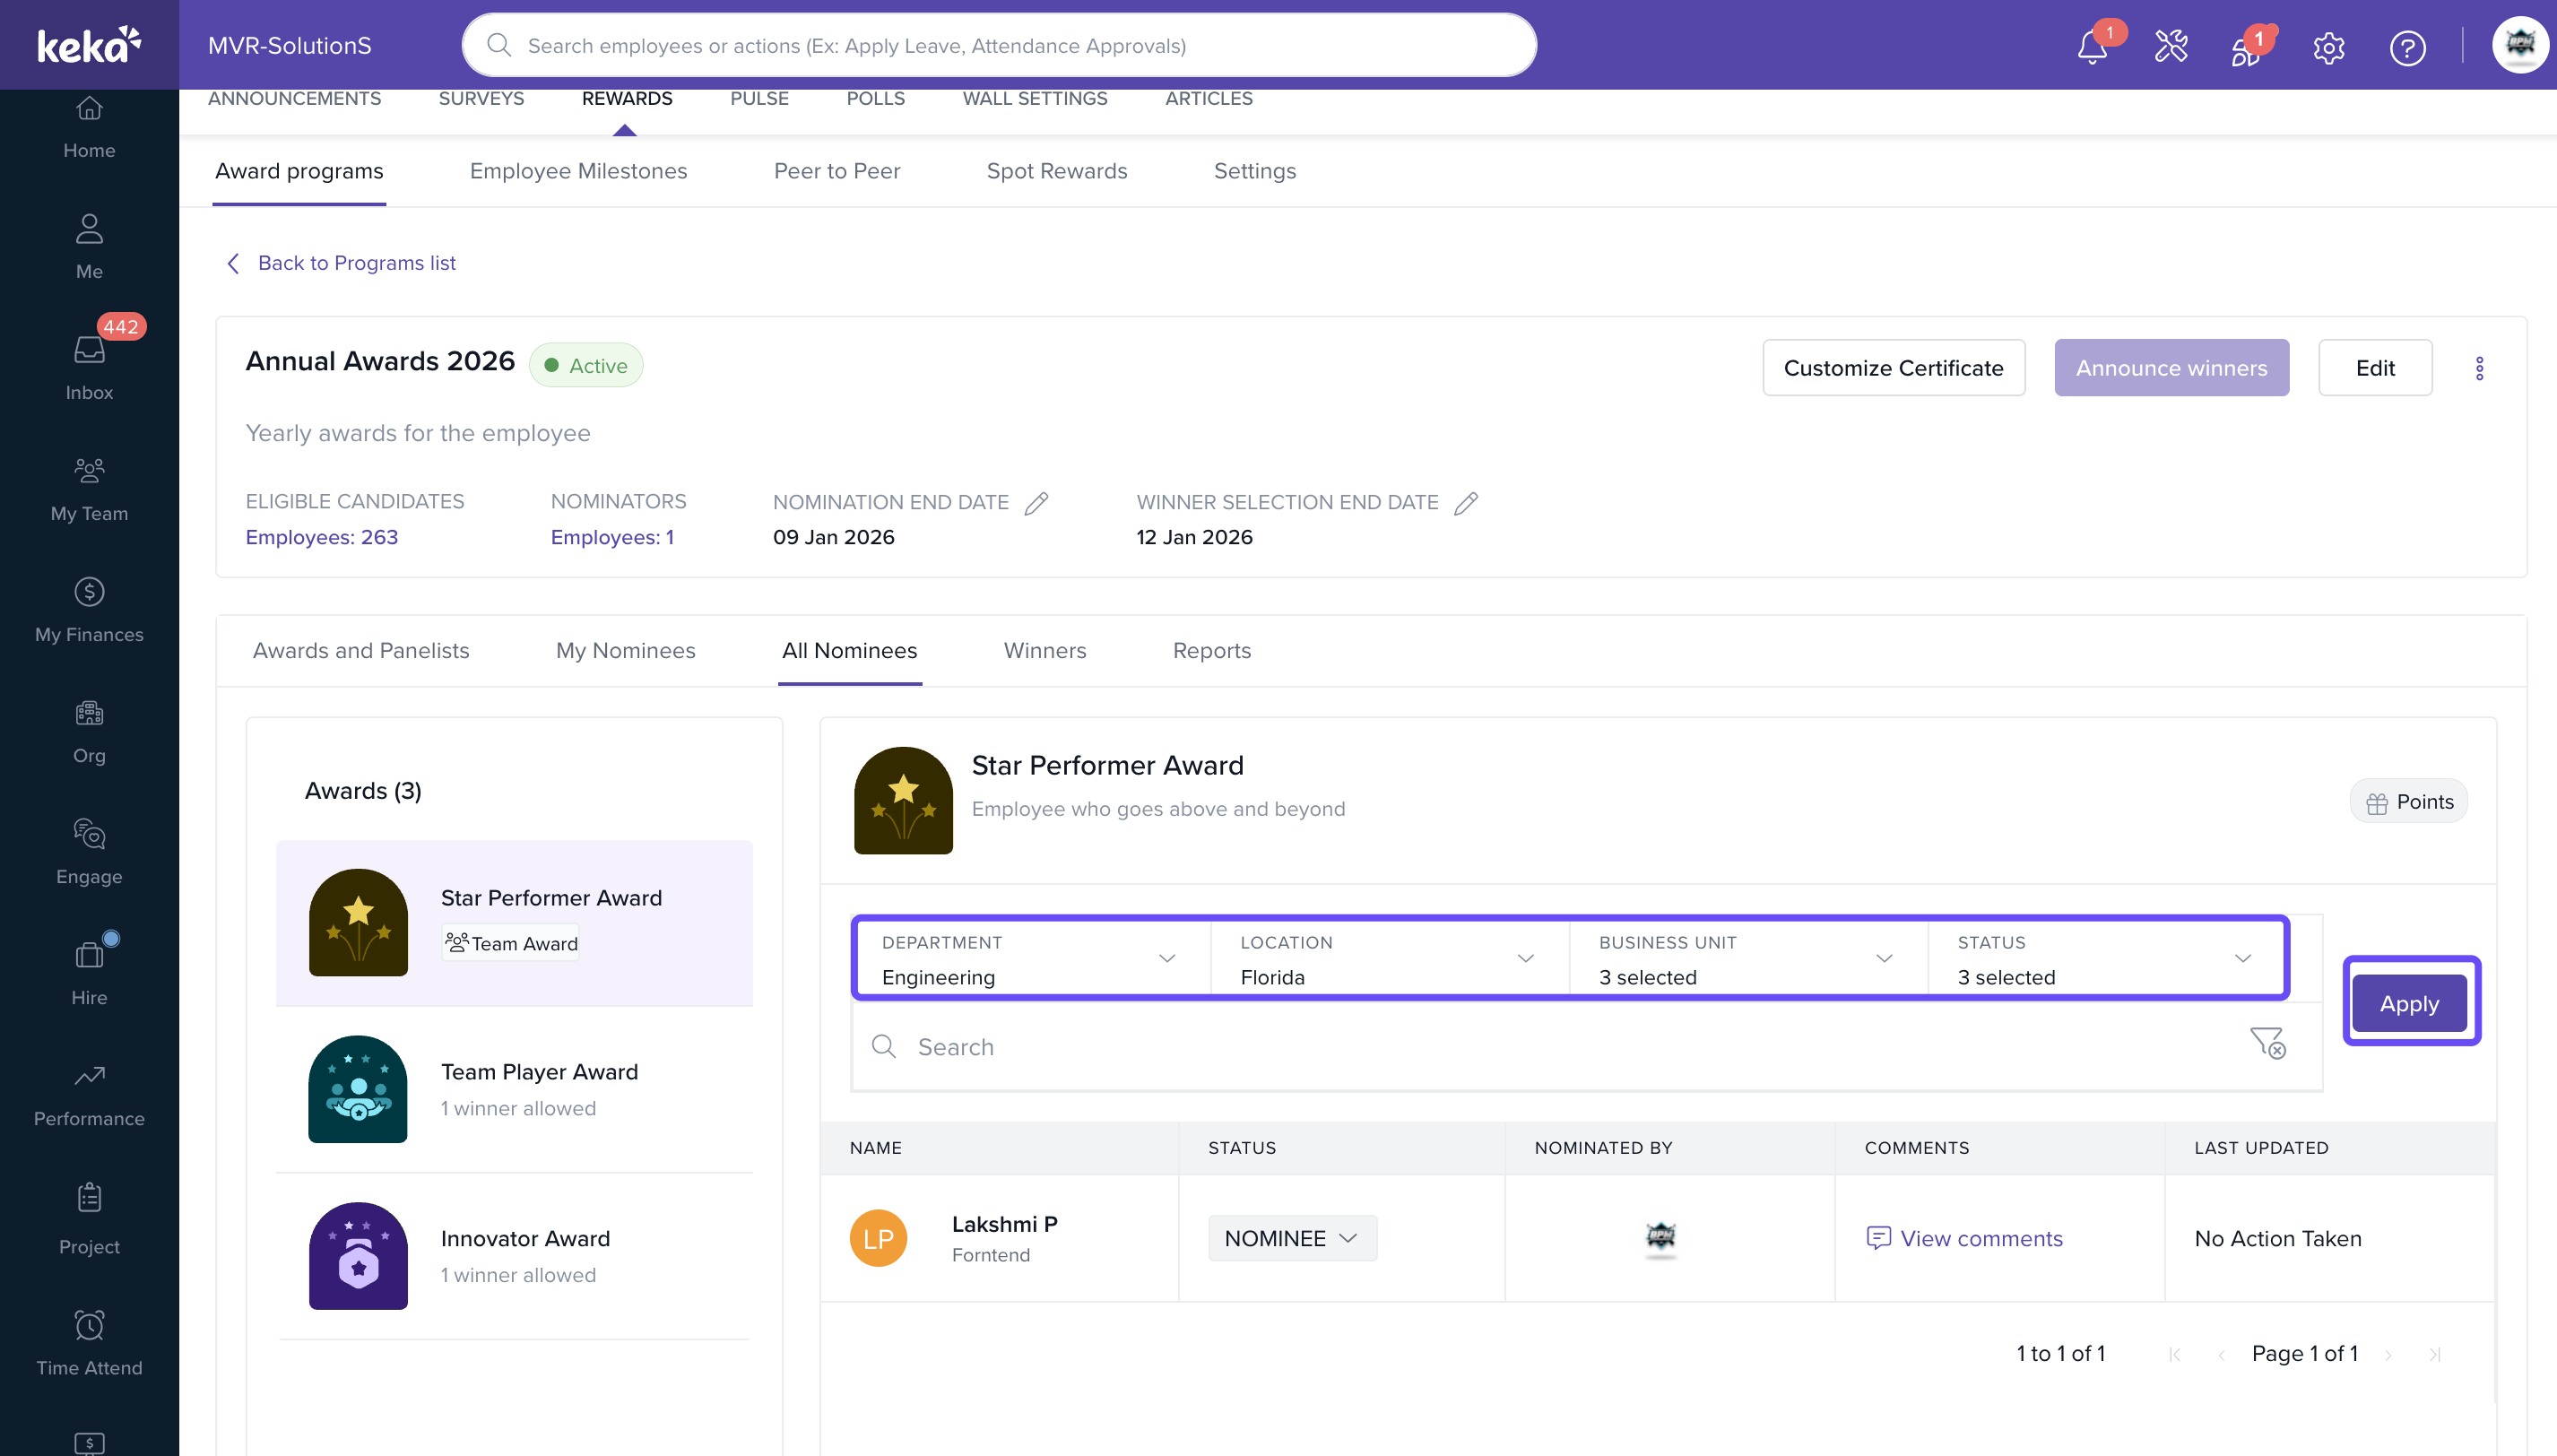
Task: Select the Innovator Award thumbnail
Action: (x=358, y=1256)
